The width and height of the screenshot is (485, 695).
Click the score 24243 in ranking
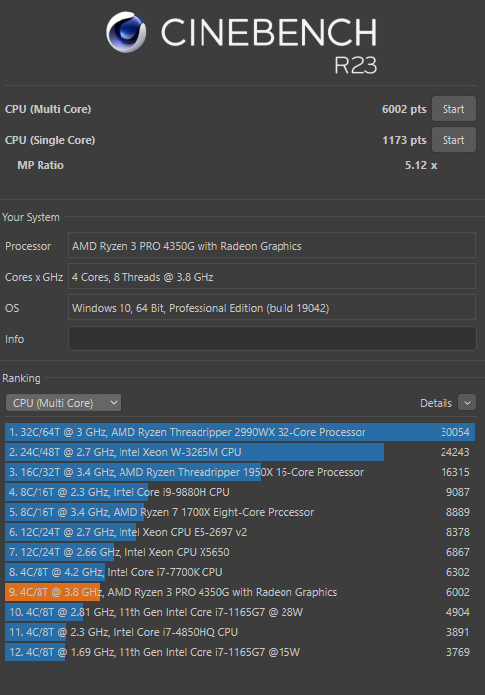tap(455, 452)
